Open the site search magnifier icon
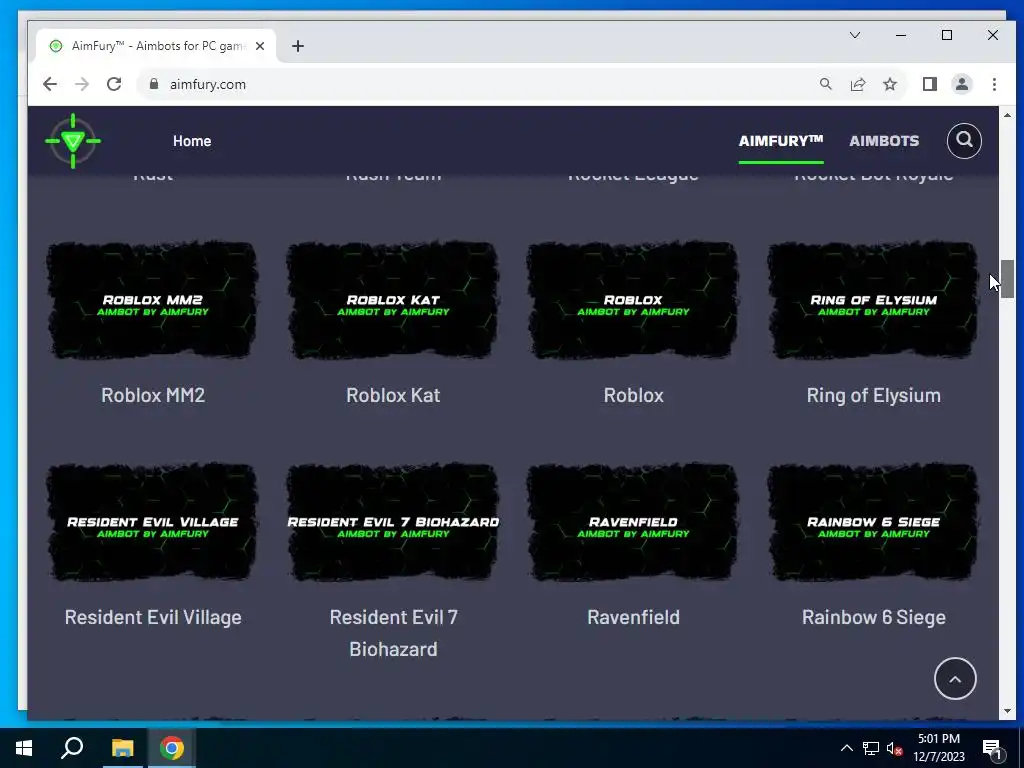Image resolution: width=1024 pixels, height=768 pixels. 964,140
